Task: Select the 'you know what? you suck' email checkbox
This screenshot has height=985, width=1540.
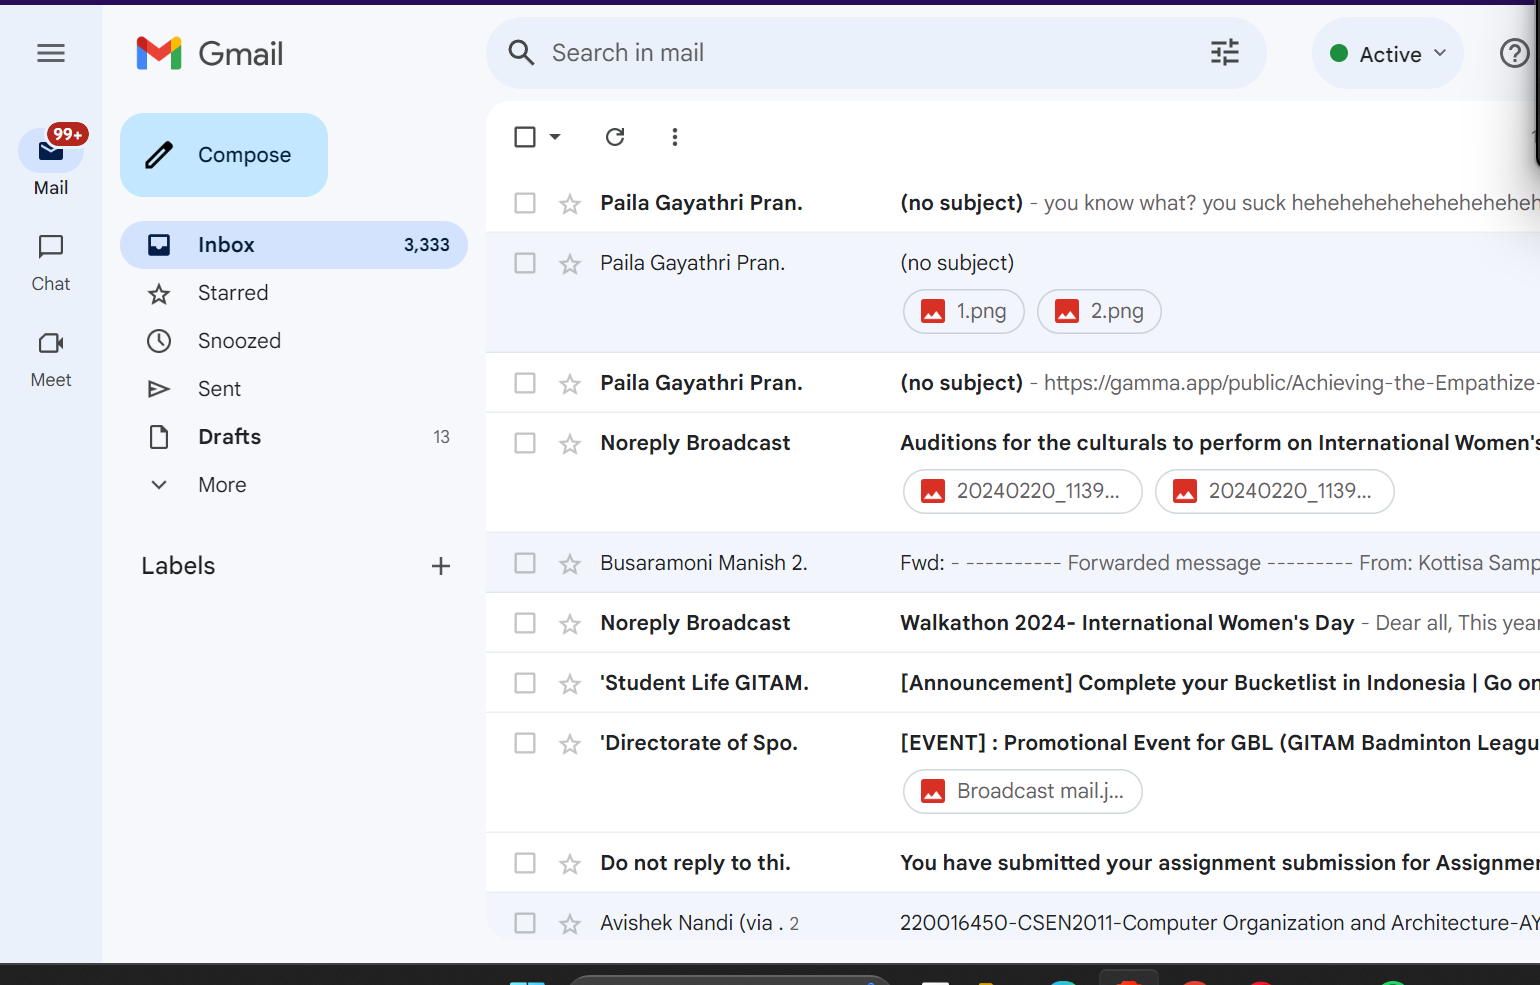Action: (x=525, y=203)
